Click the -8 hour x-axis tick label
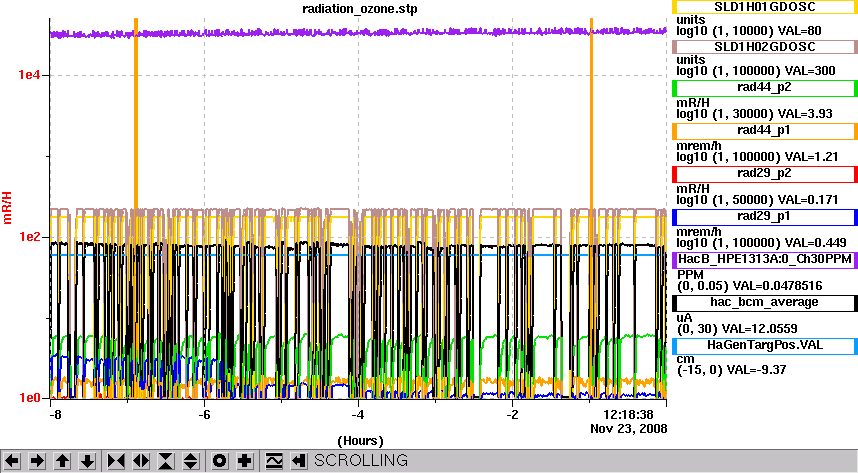 (x=55, y=414)
